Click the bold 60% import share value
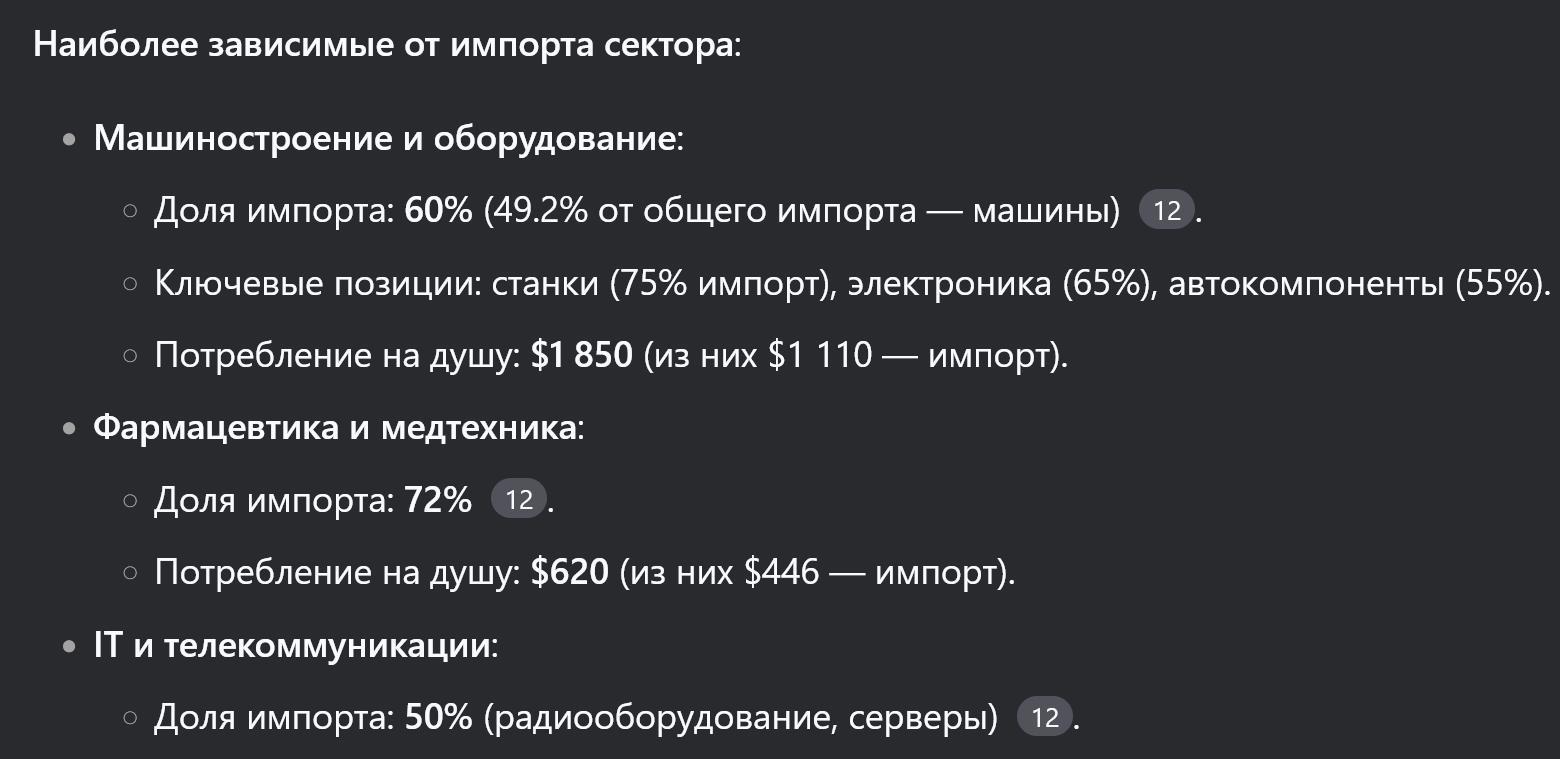1560x759 pixels. click(x=438, y=211)
